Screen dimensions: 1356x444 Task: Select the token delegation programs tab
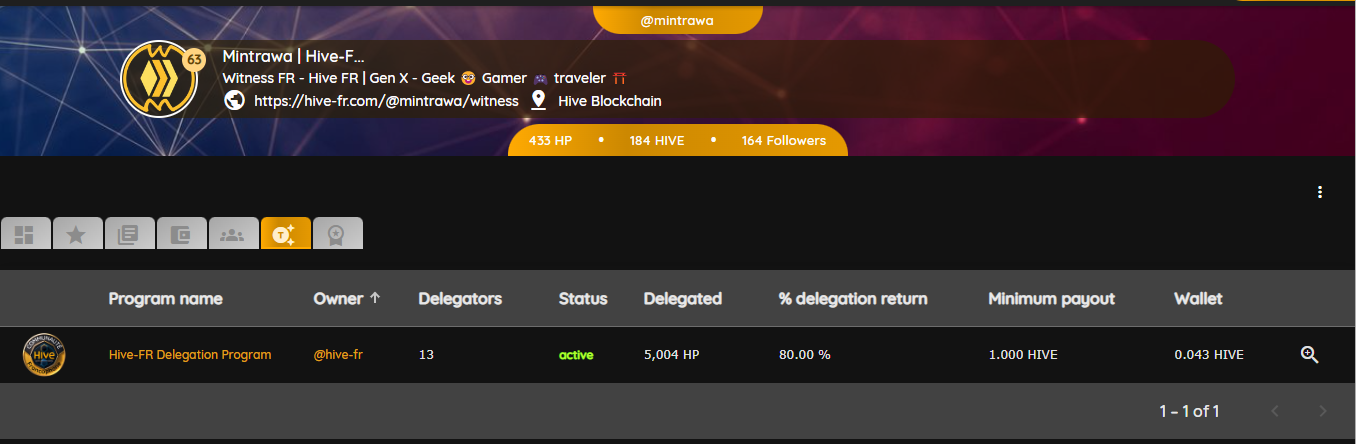(285, 234)
